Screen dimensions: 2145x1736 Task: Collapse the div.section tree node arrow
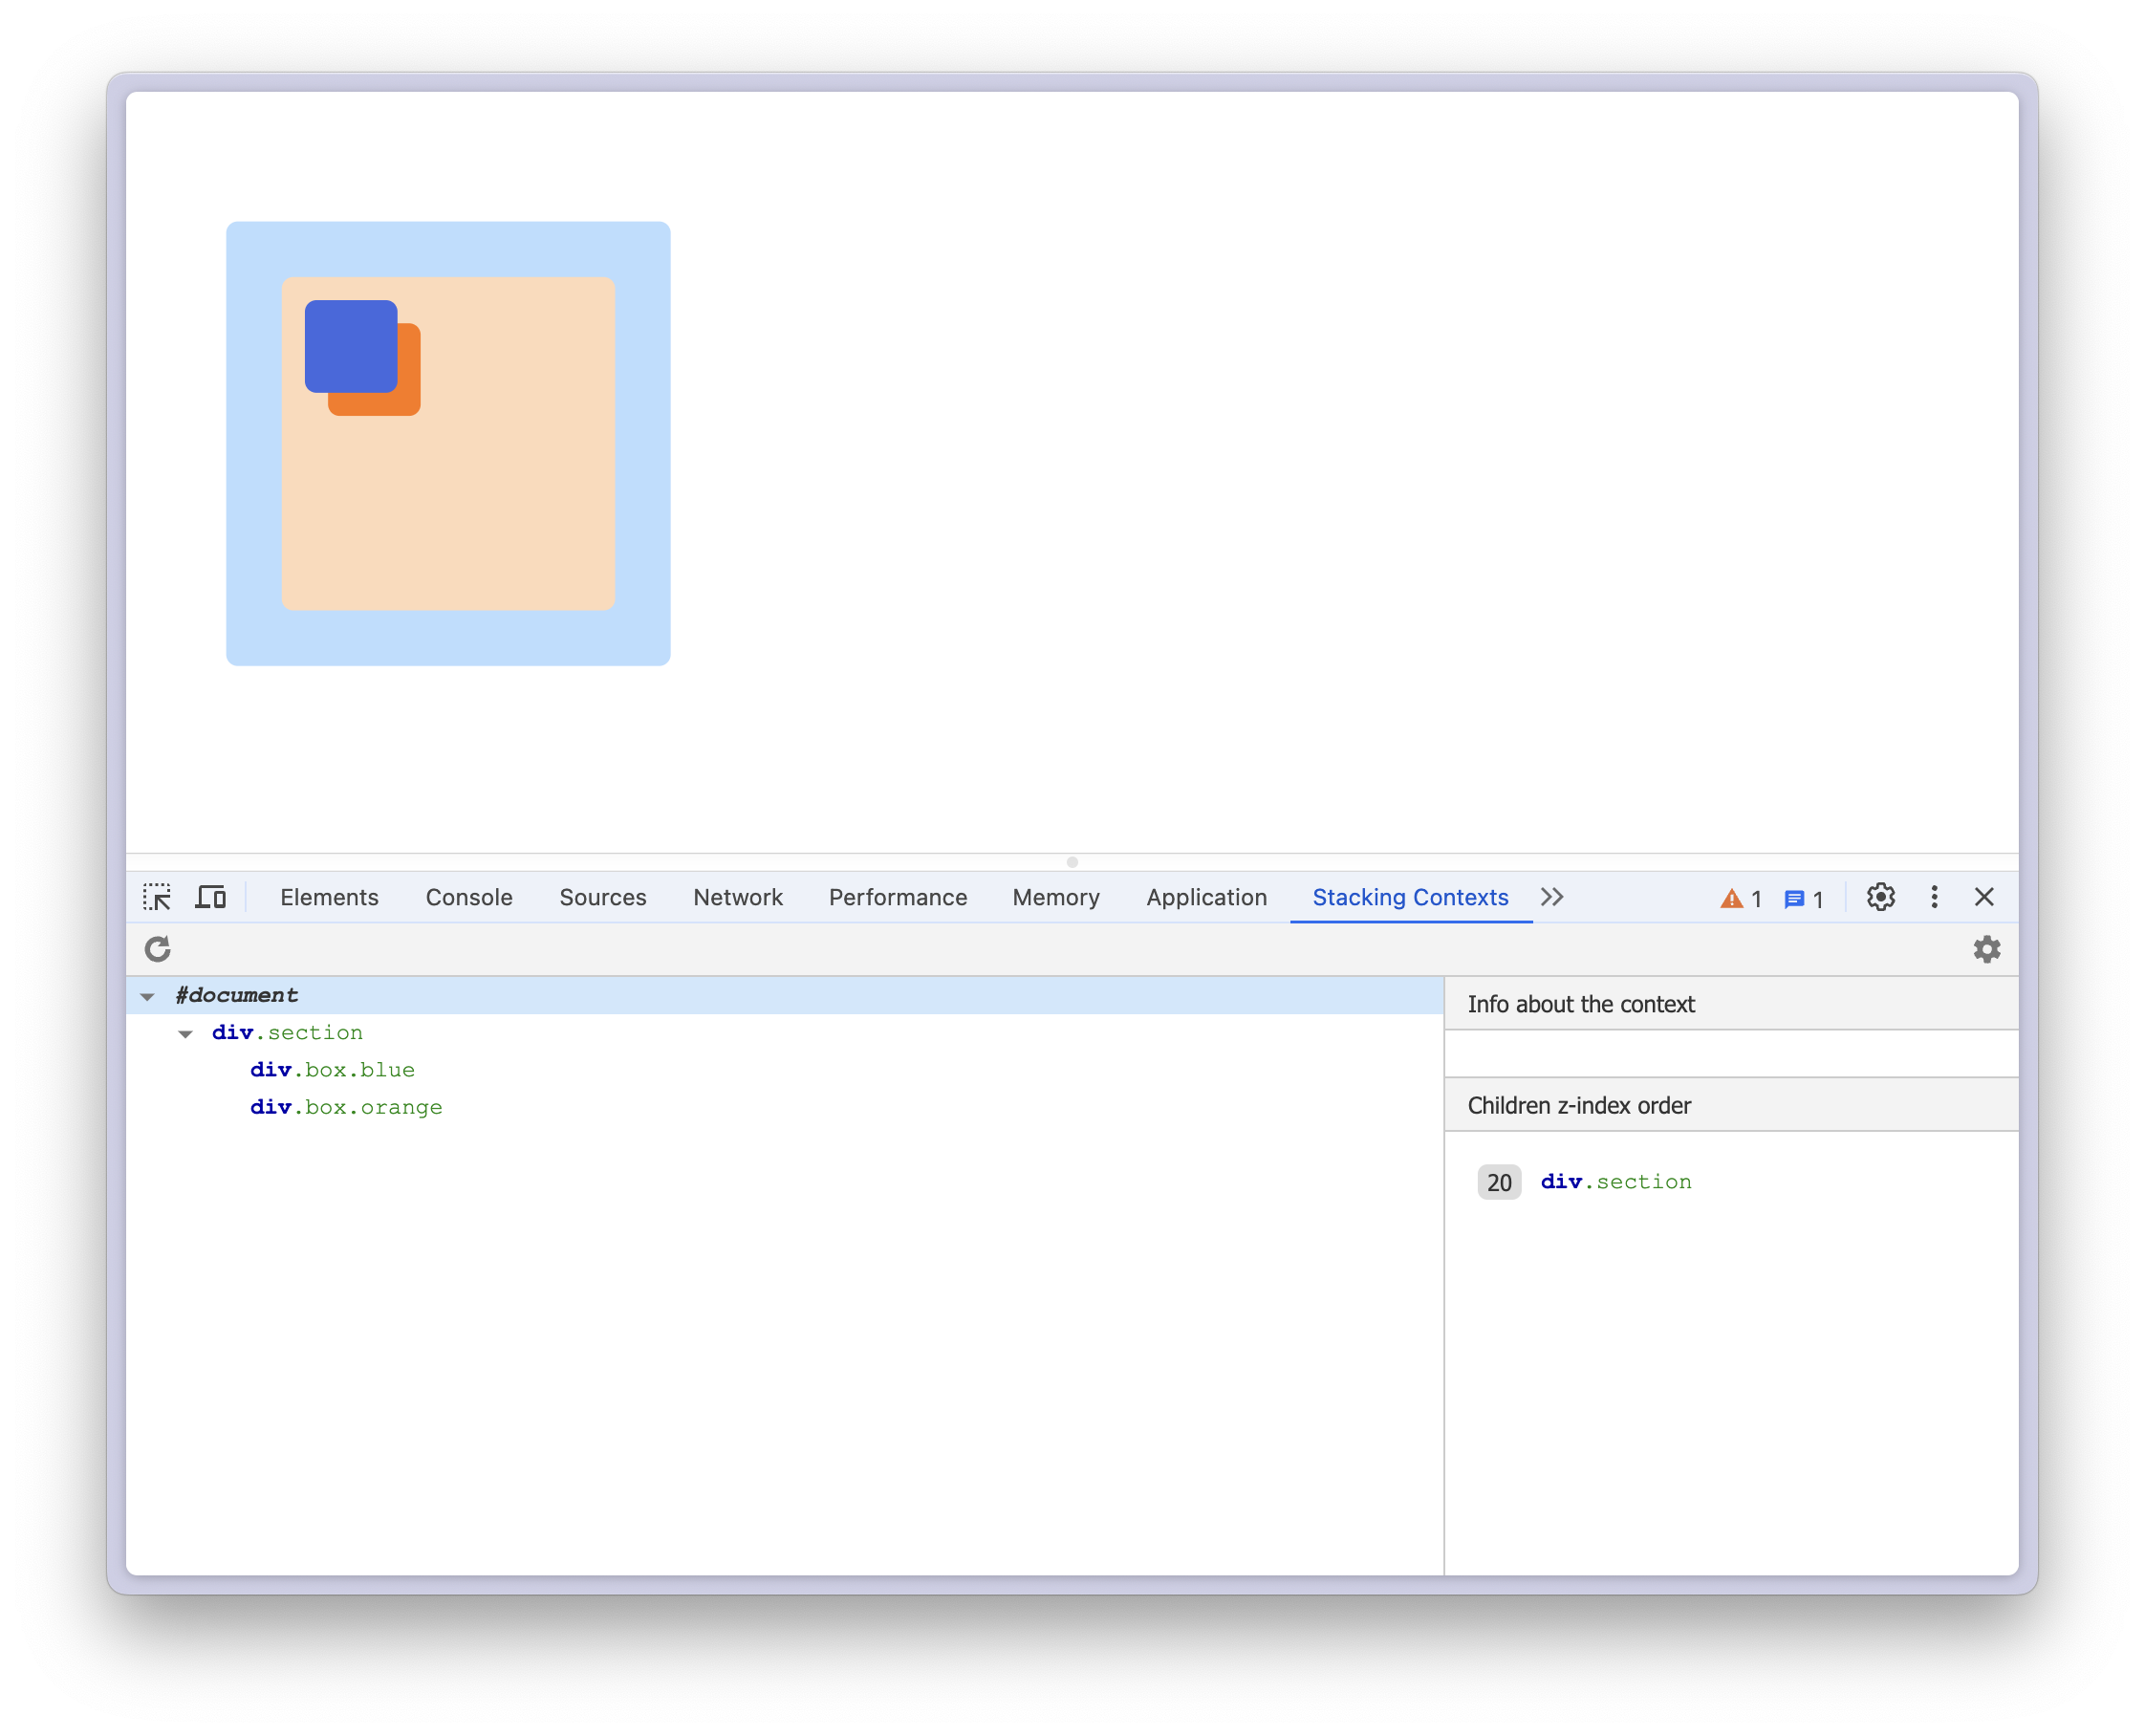click(186, 1034)
